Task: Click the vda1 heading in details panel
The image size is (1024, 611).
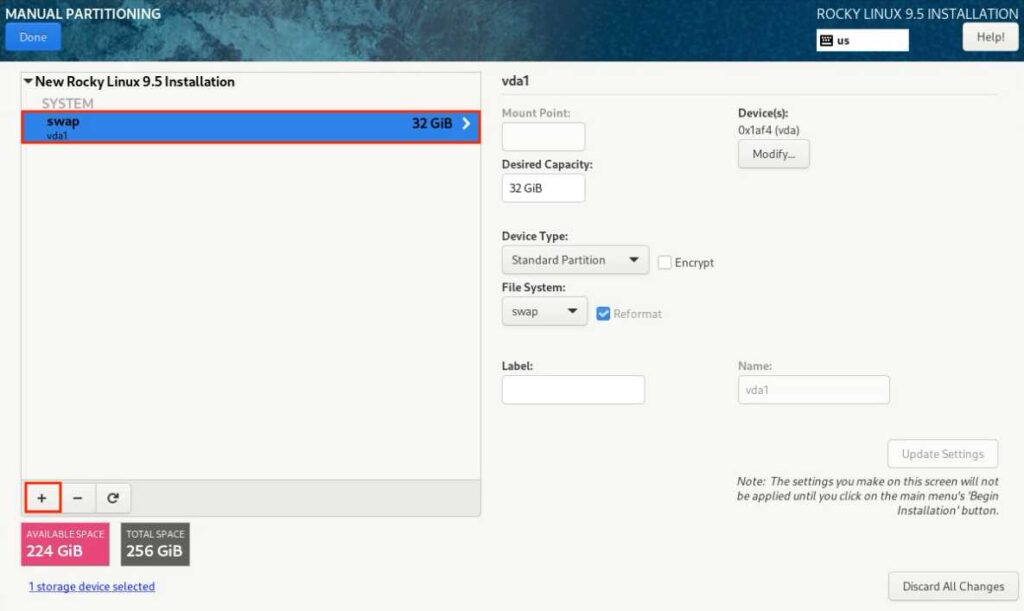Action: click(515, 81)
